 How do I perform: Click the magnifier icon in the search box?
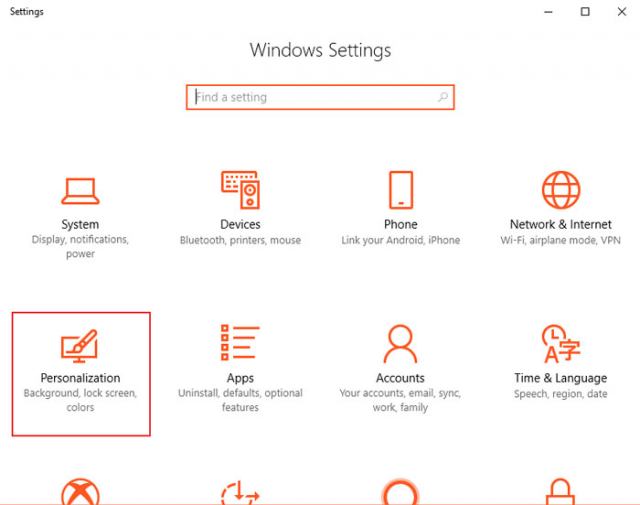point(443,97)
